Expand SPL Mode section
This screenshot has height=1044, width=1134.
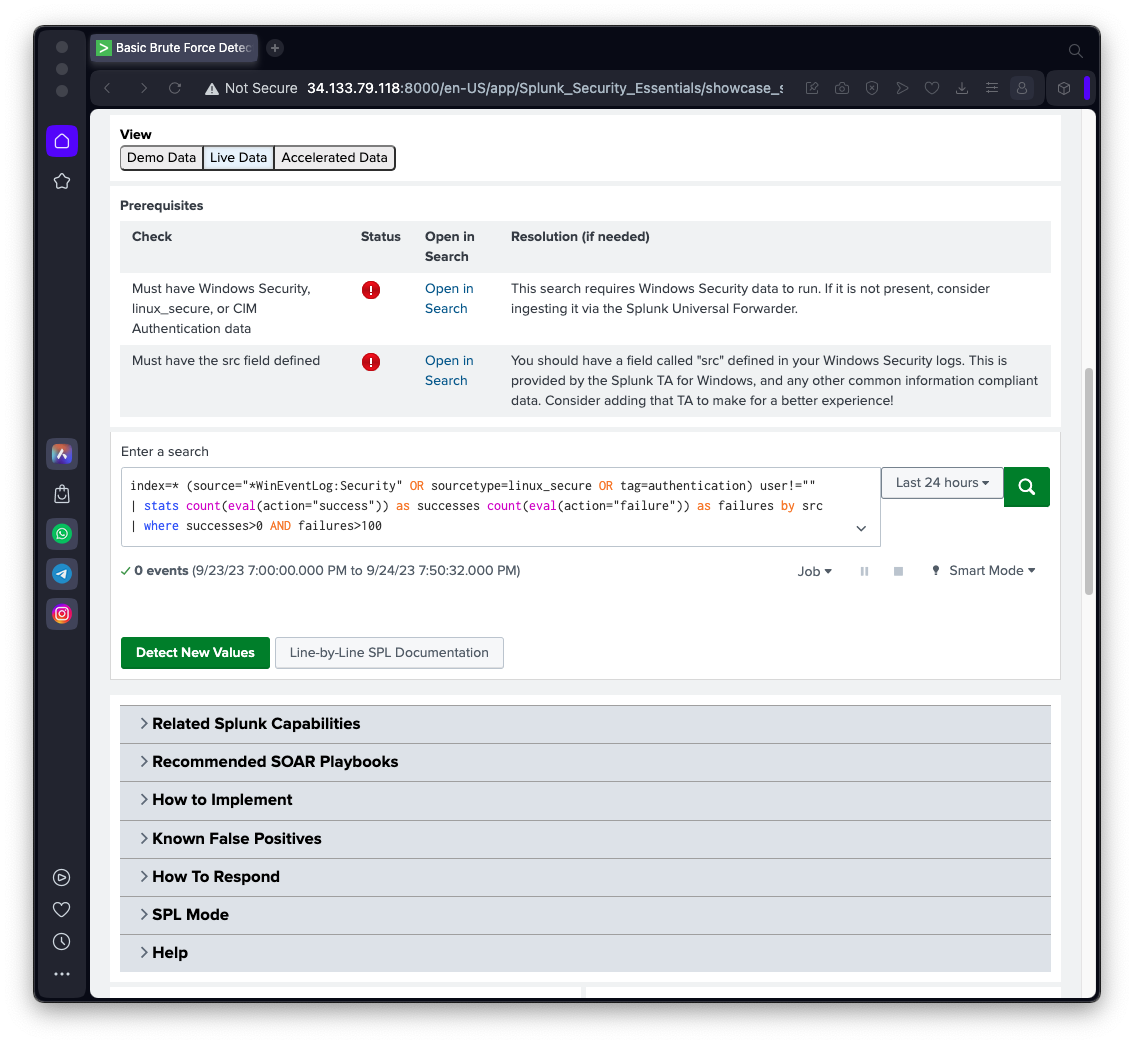[585, 915]
